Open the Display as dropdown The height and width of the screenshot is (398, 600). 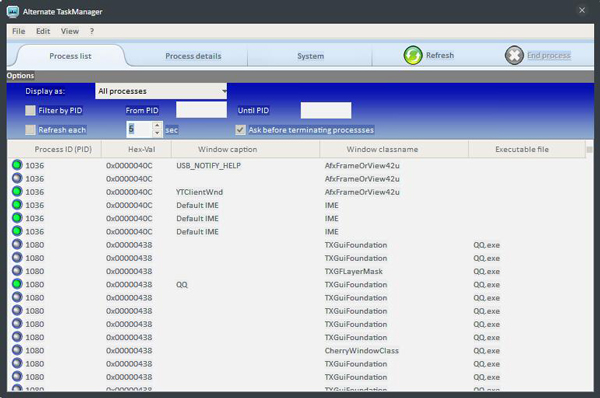click(161, 91)
